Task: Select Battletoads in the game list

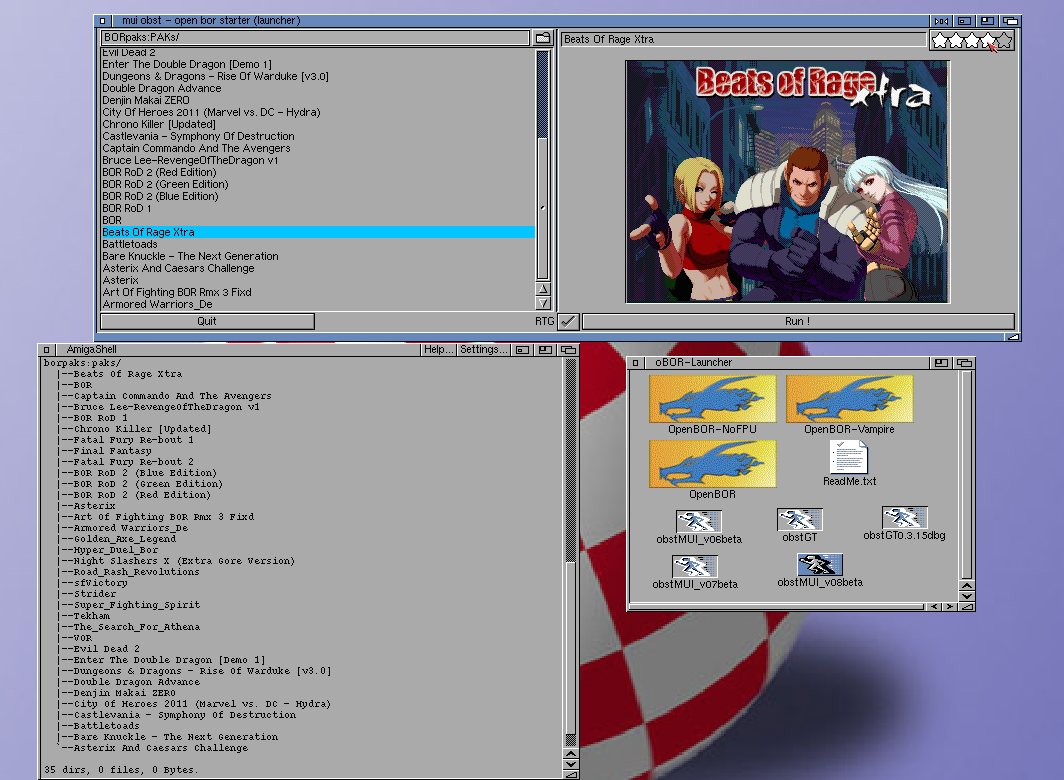Action: point(129,244)
